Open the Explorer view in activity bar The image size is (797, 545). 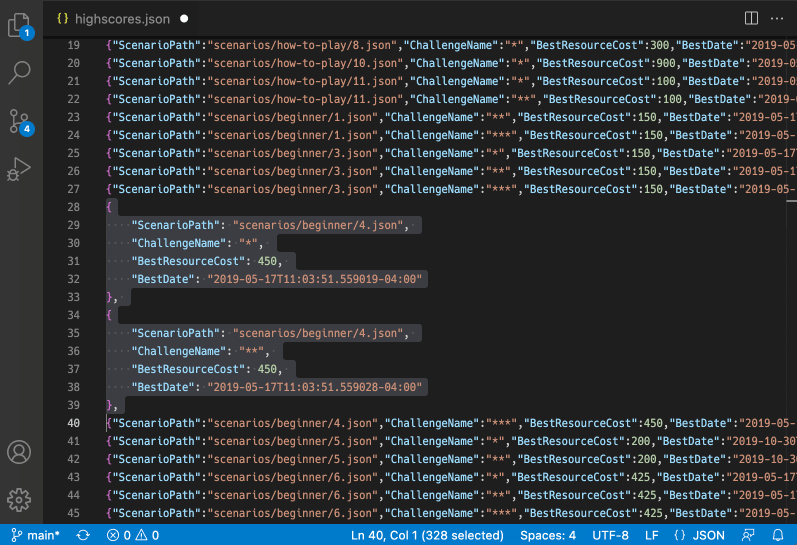[20, 25]
